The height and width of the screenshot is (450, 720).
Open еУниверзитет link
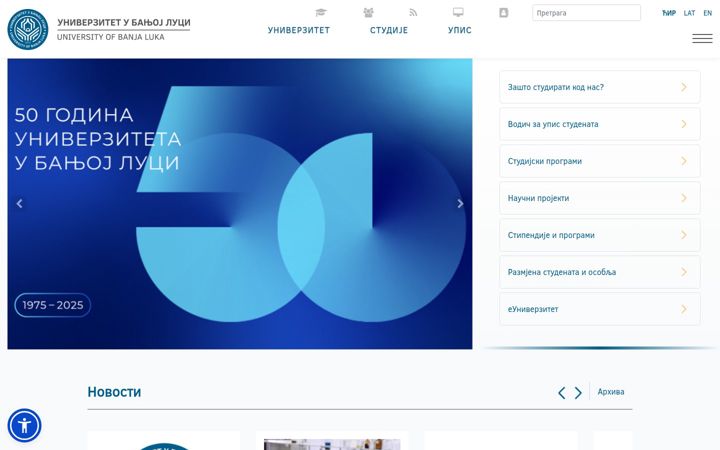[x=600, y=309]
